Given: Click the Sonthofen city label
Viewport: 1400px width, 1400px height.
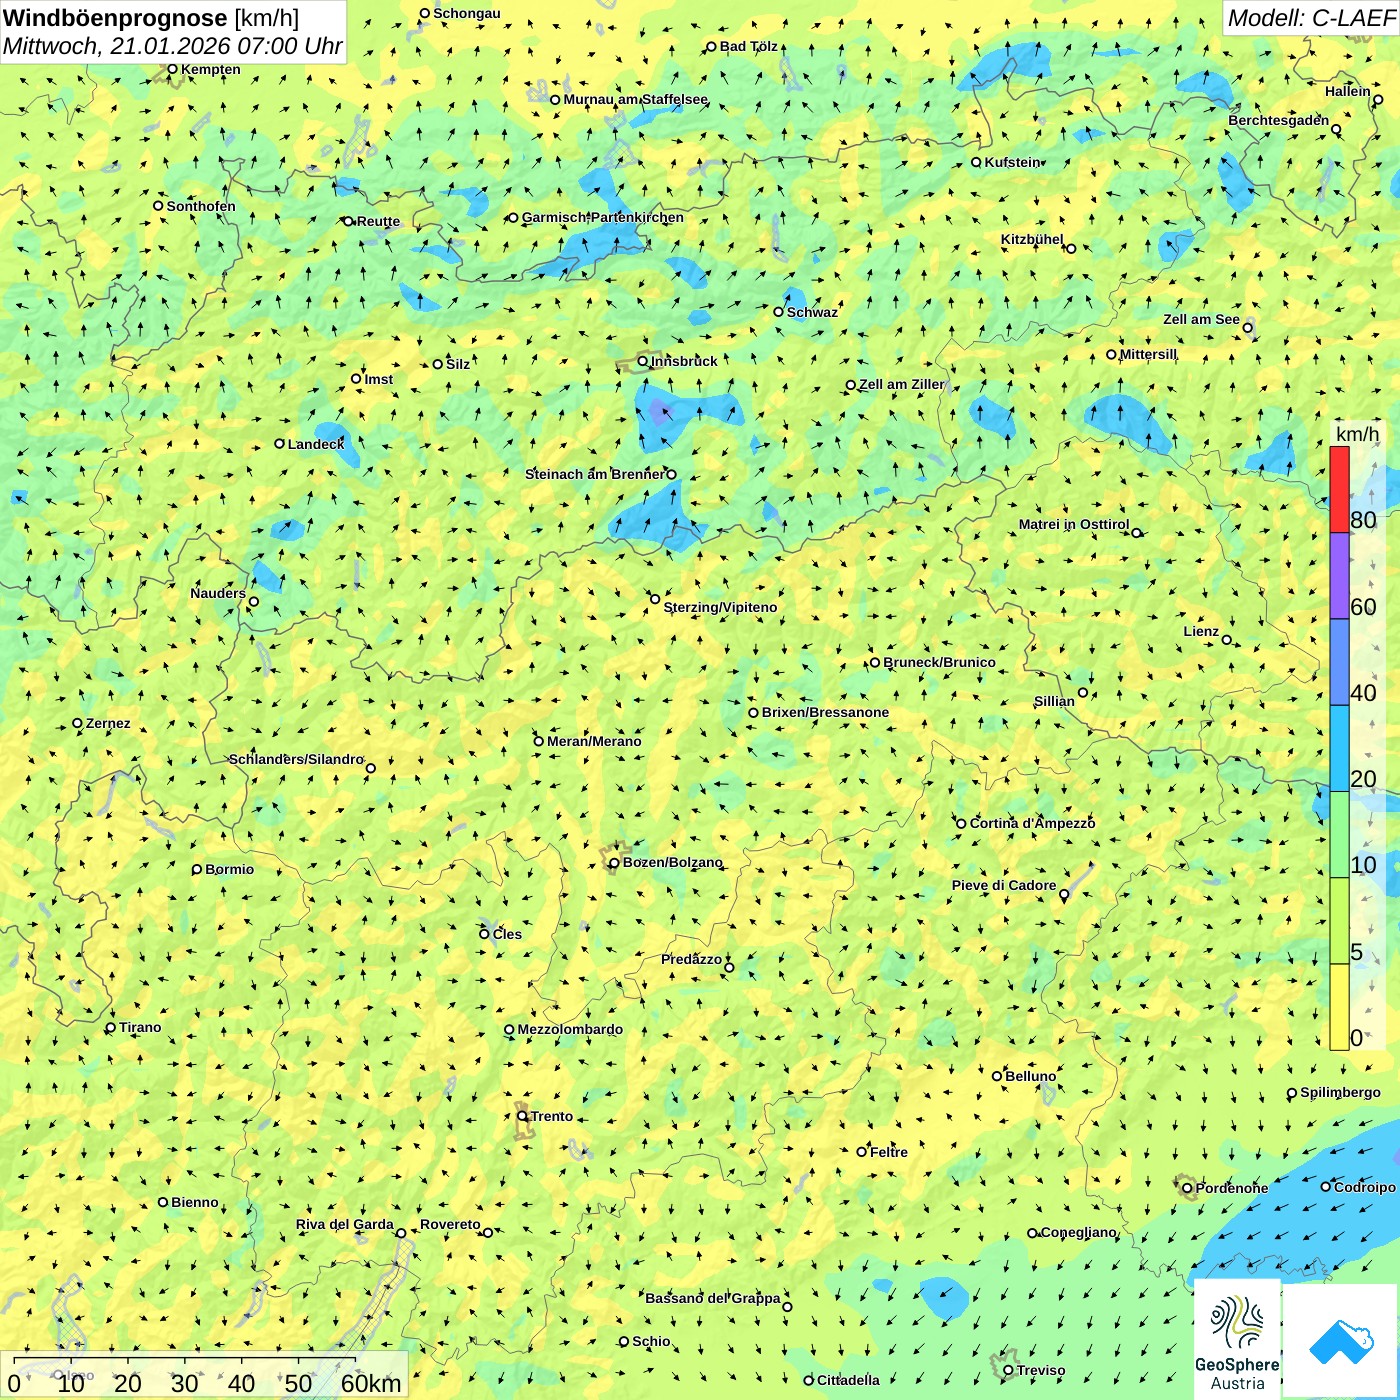Looking at the screenshot, I should (201, 206).
